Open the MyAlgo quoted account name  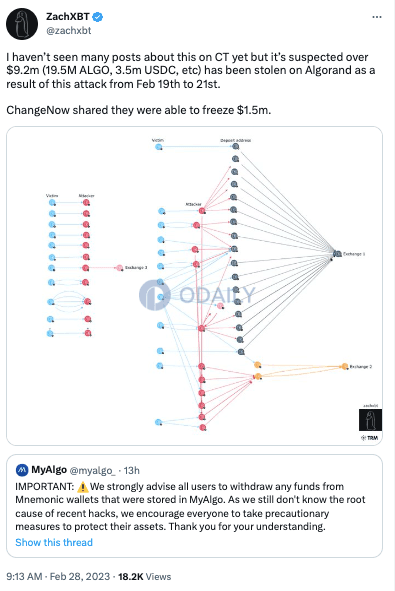49,470
